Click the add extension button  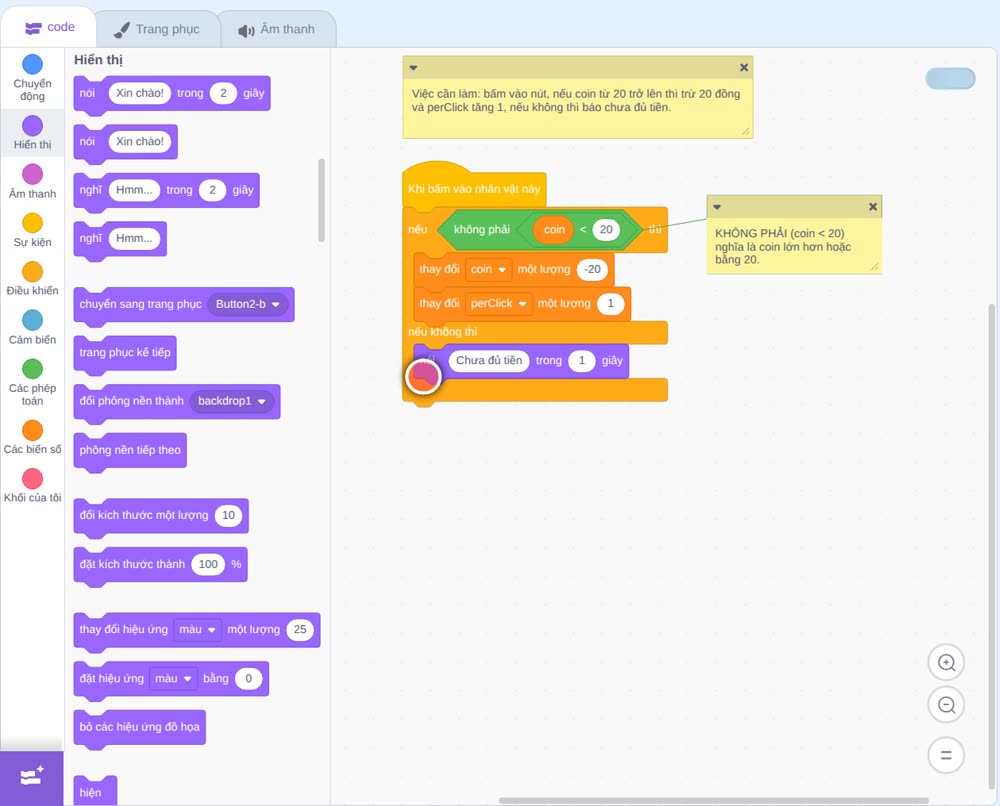(32, 777)
